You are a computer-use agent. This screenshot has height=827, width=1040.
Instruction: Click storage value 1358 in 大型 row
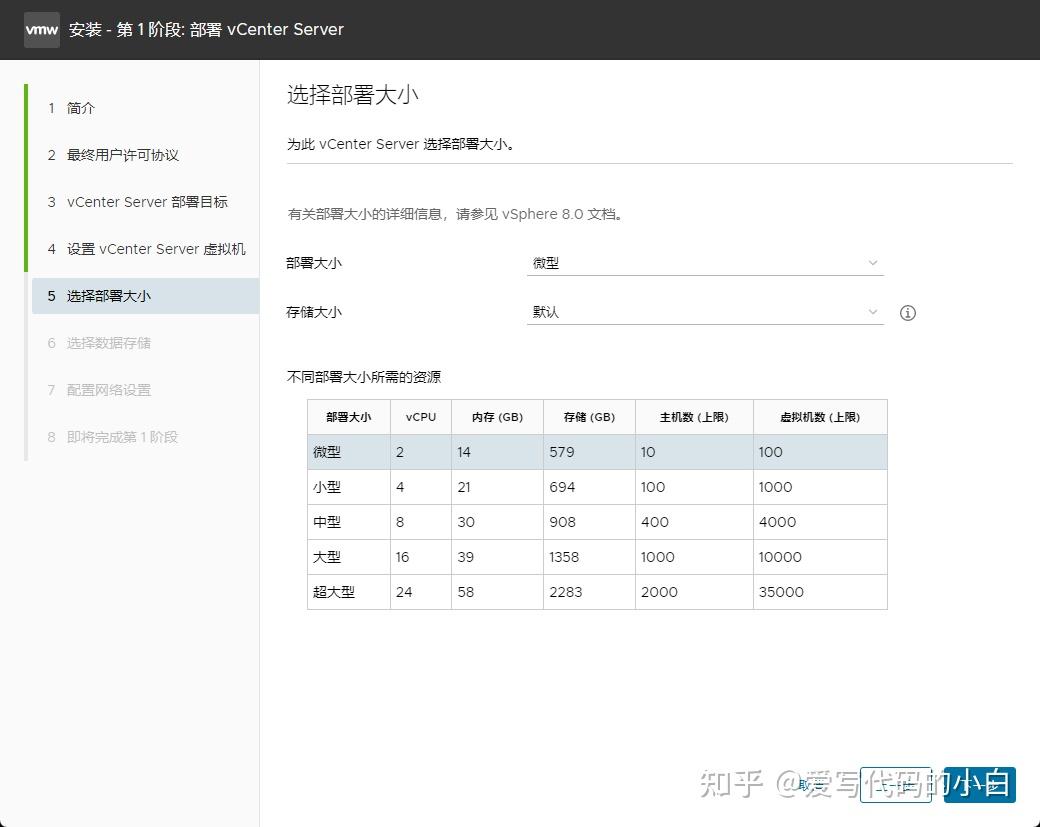point(564,558)
